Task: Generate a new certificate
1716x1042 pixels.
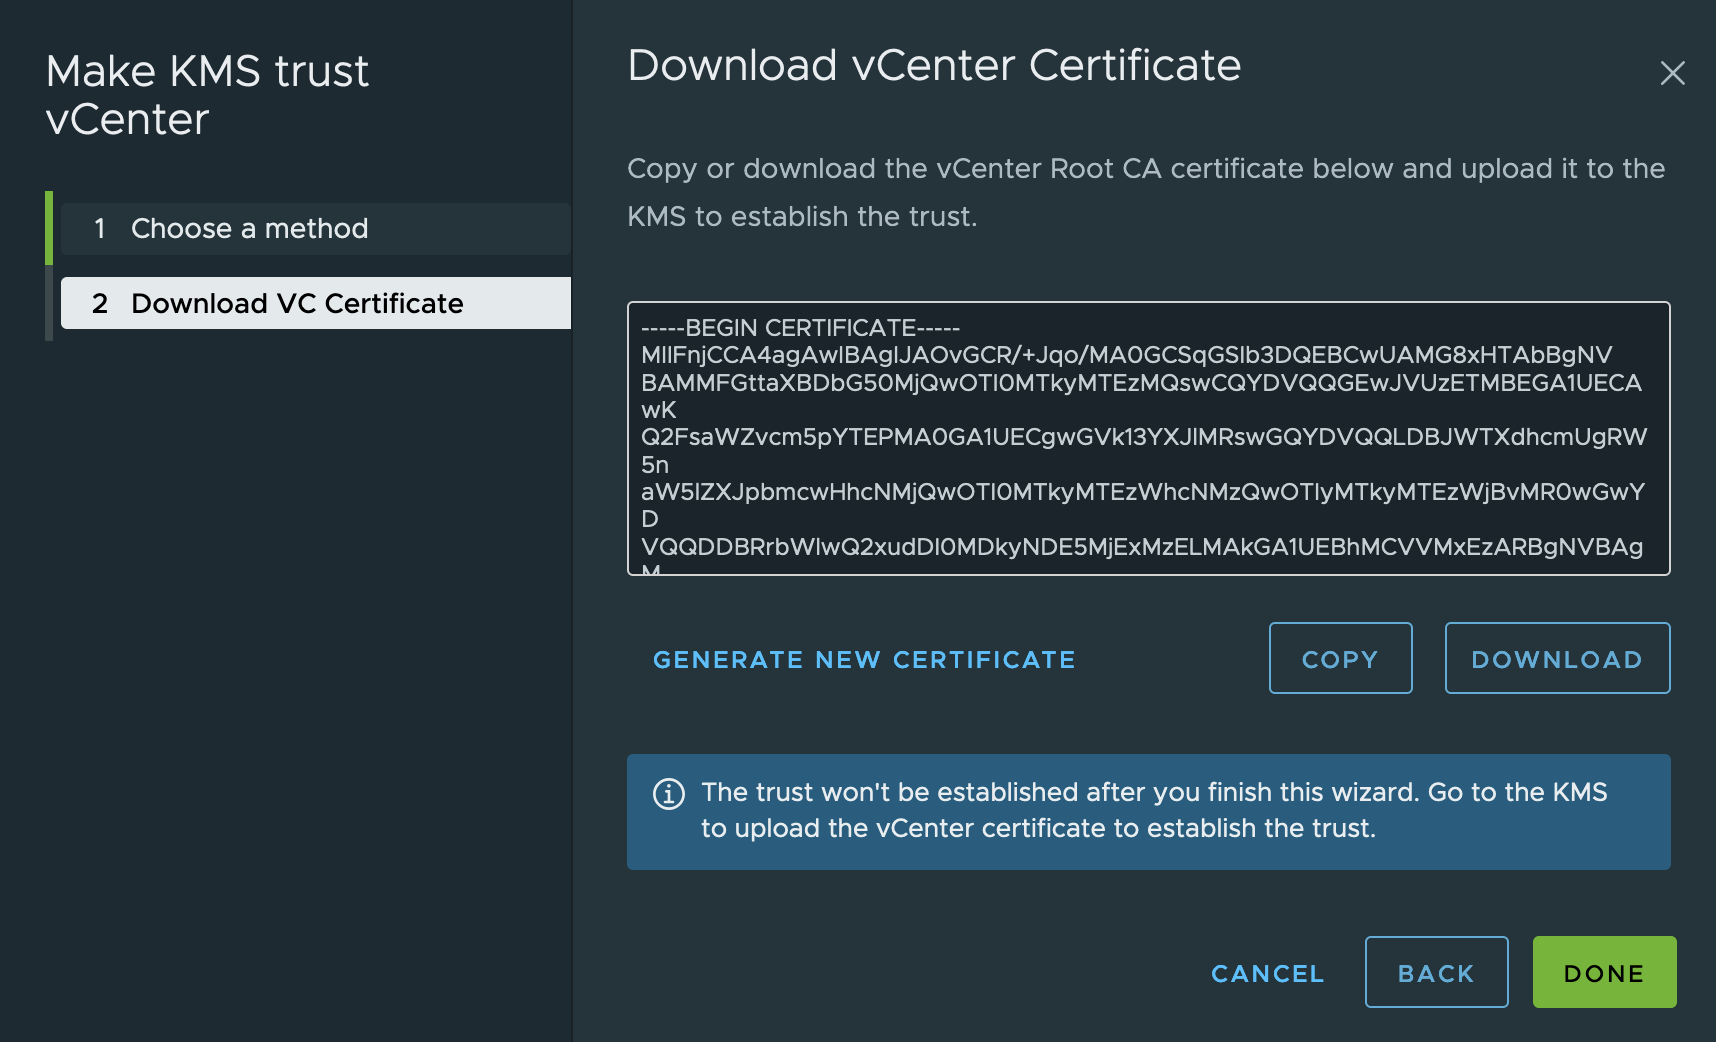Action: tap(864, 660)
